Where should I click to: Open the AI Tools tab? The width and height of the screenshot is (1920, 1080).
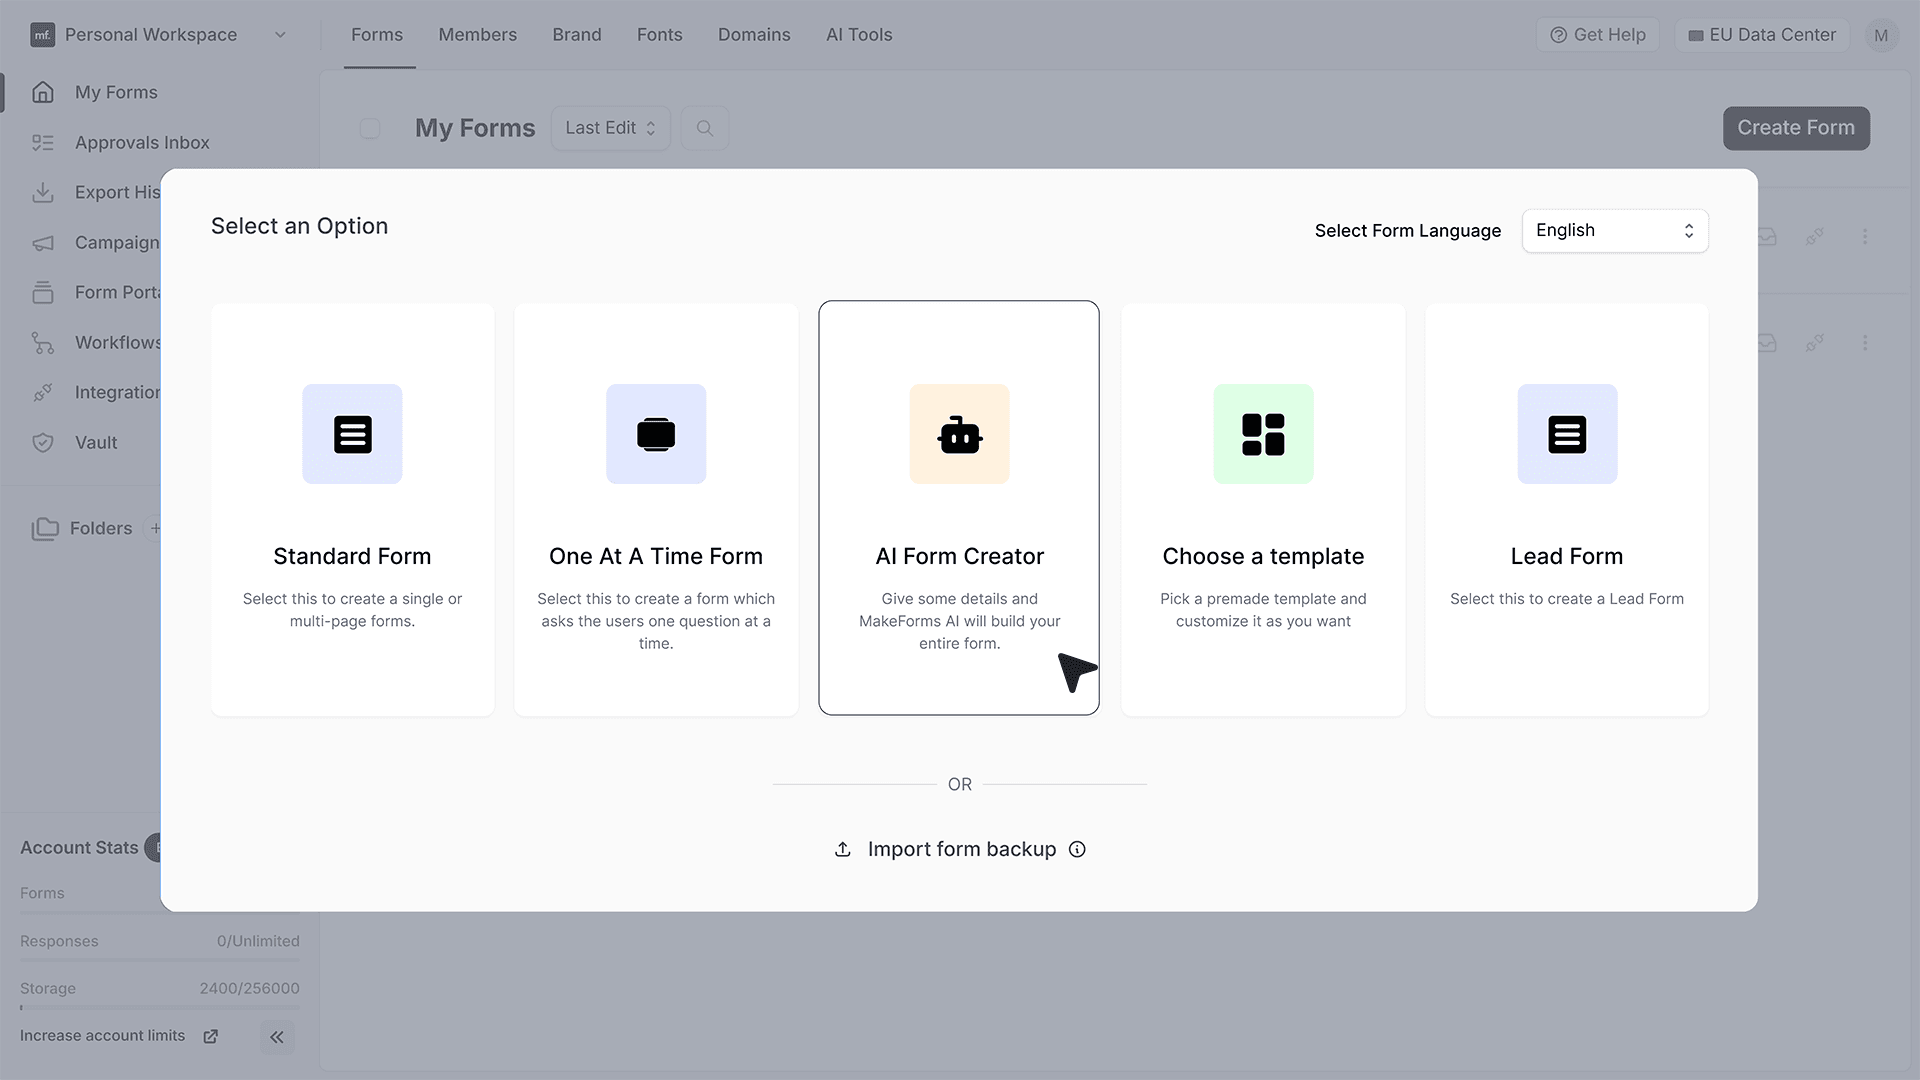(x=859, y=35)
